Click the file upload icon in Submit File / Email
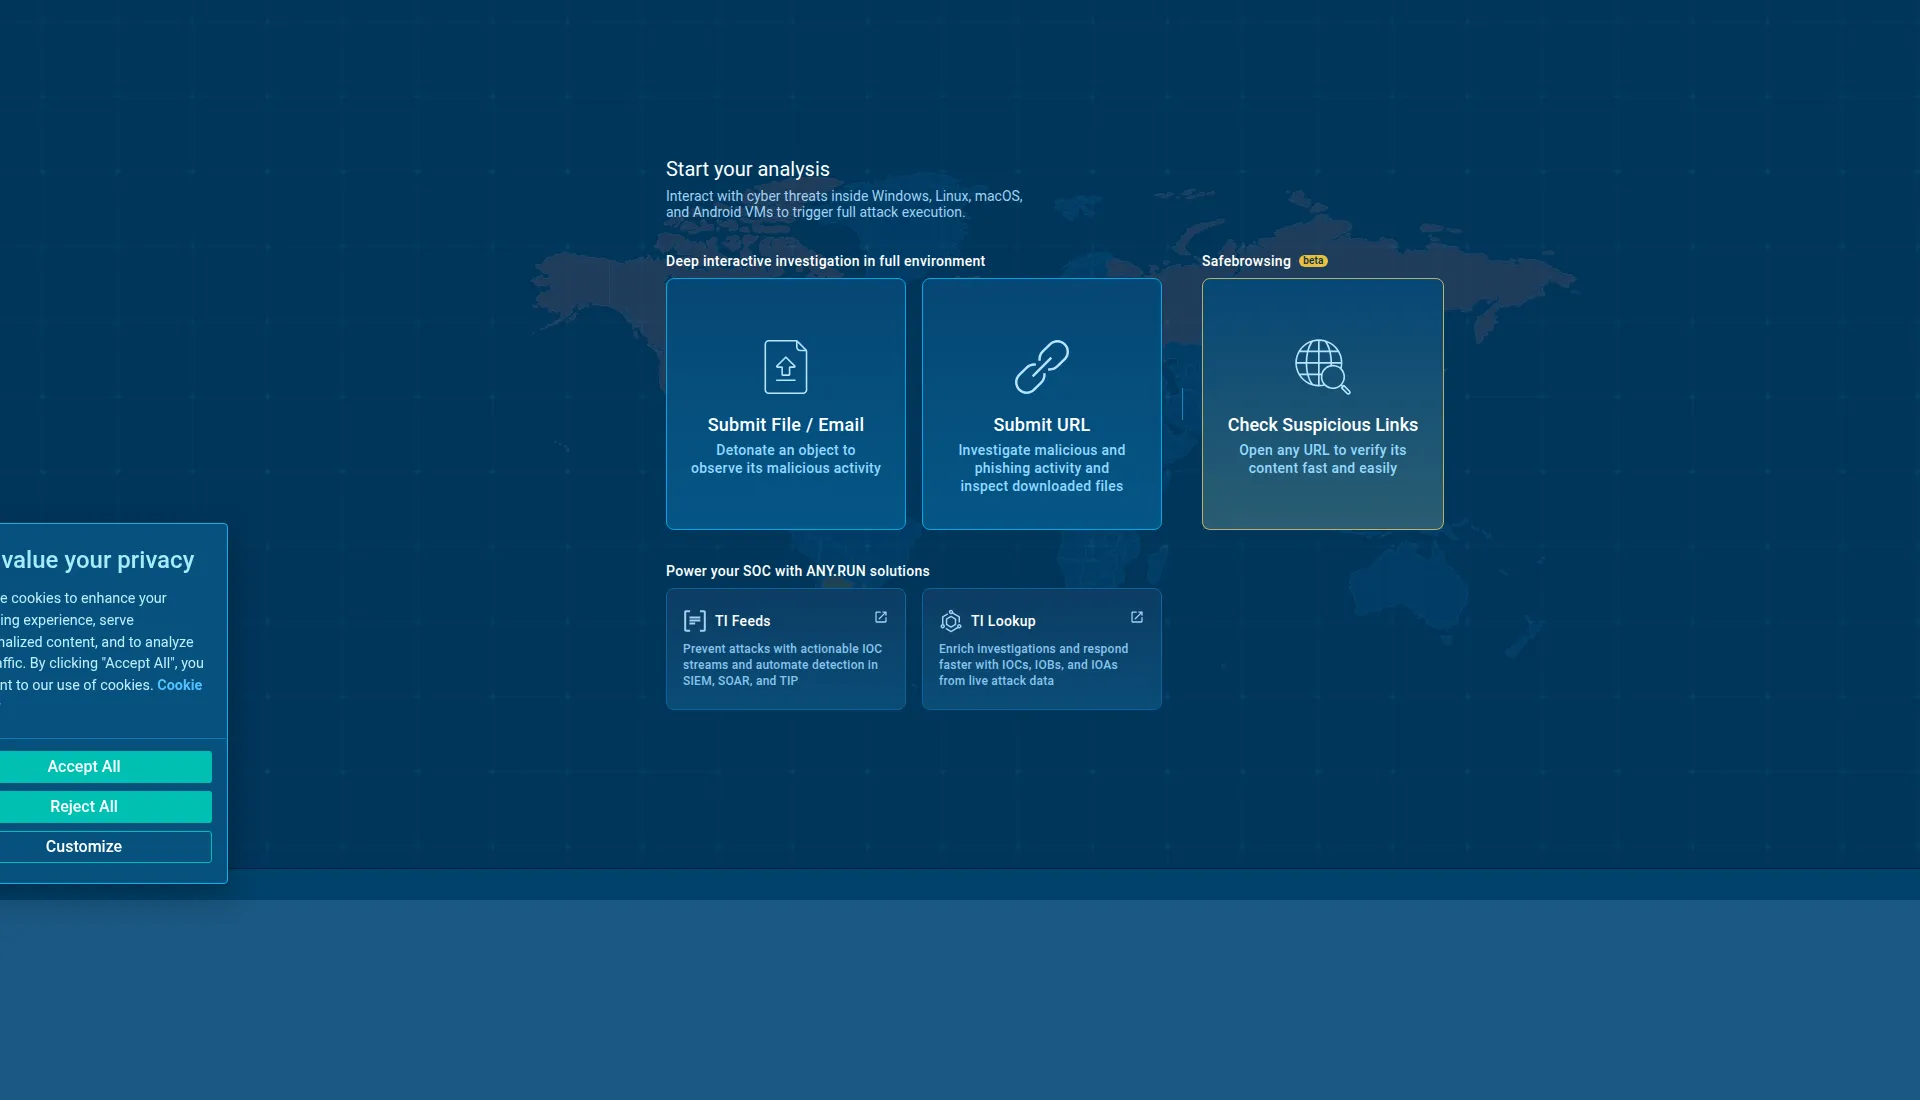This screenshot has width=1920, height=1100. [786, 367]
